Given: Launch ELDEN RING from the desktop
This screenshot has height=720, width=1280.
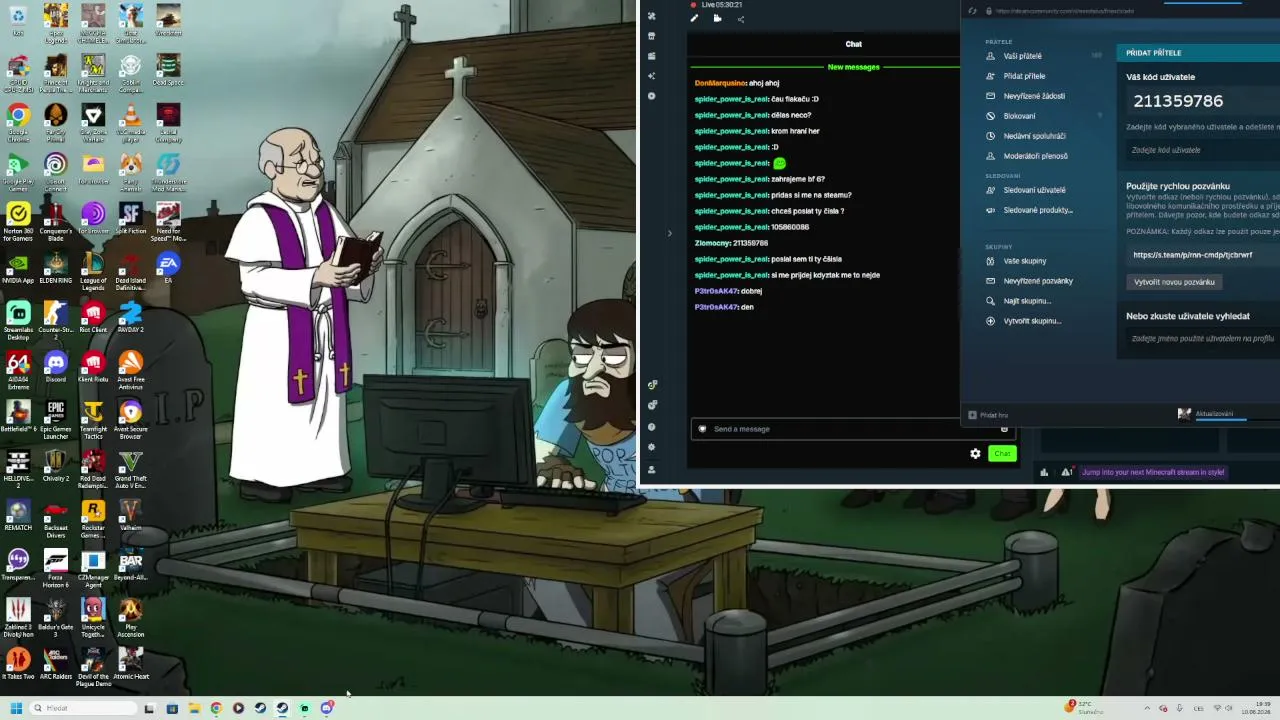Looking at the screenshot, I should click(x=56, y=269).
